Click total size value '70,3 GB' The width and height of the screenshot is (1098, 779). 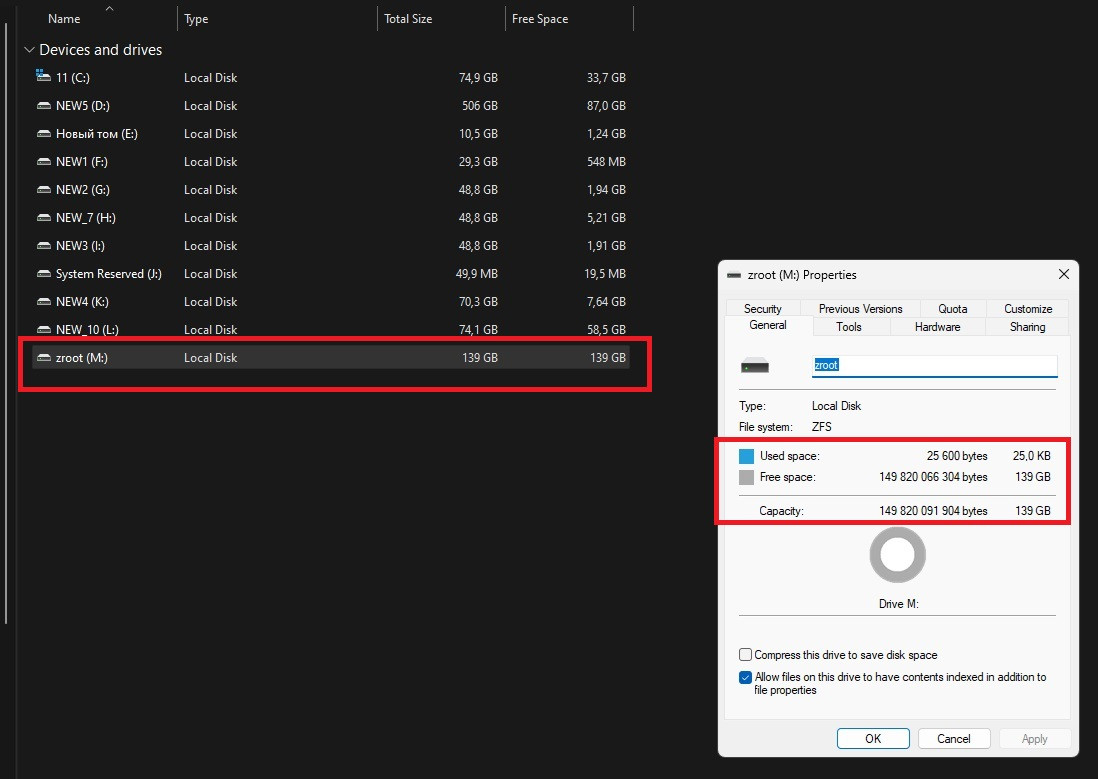coord(478,302)
